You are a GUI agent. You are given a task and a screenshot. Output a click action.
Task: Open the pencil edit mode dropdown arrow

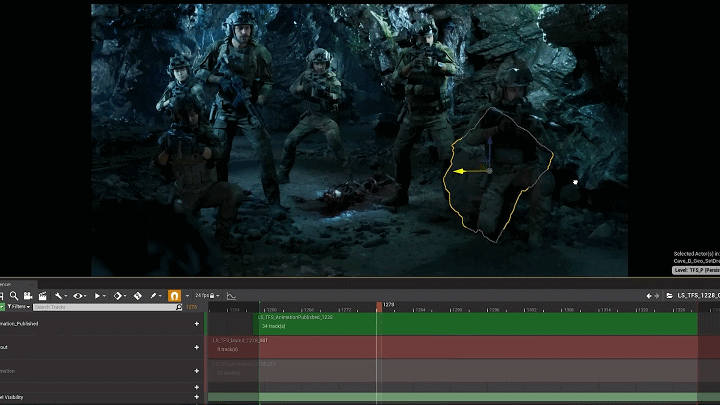tap(160, 296)
